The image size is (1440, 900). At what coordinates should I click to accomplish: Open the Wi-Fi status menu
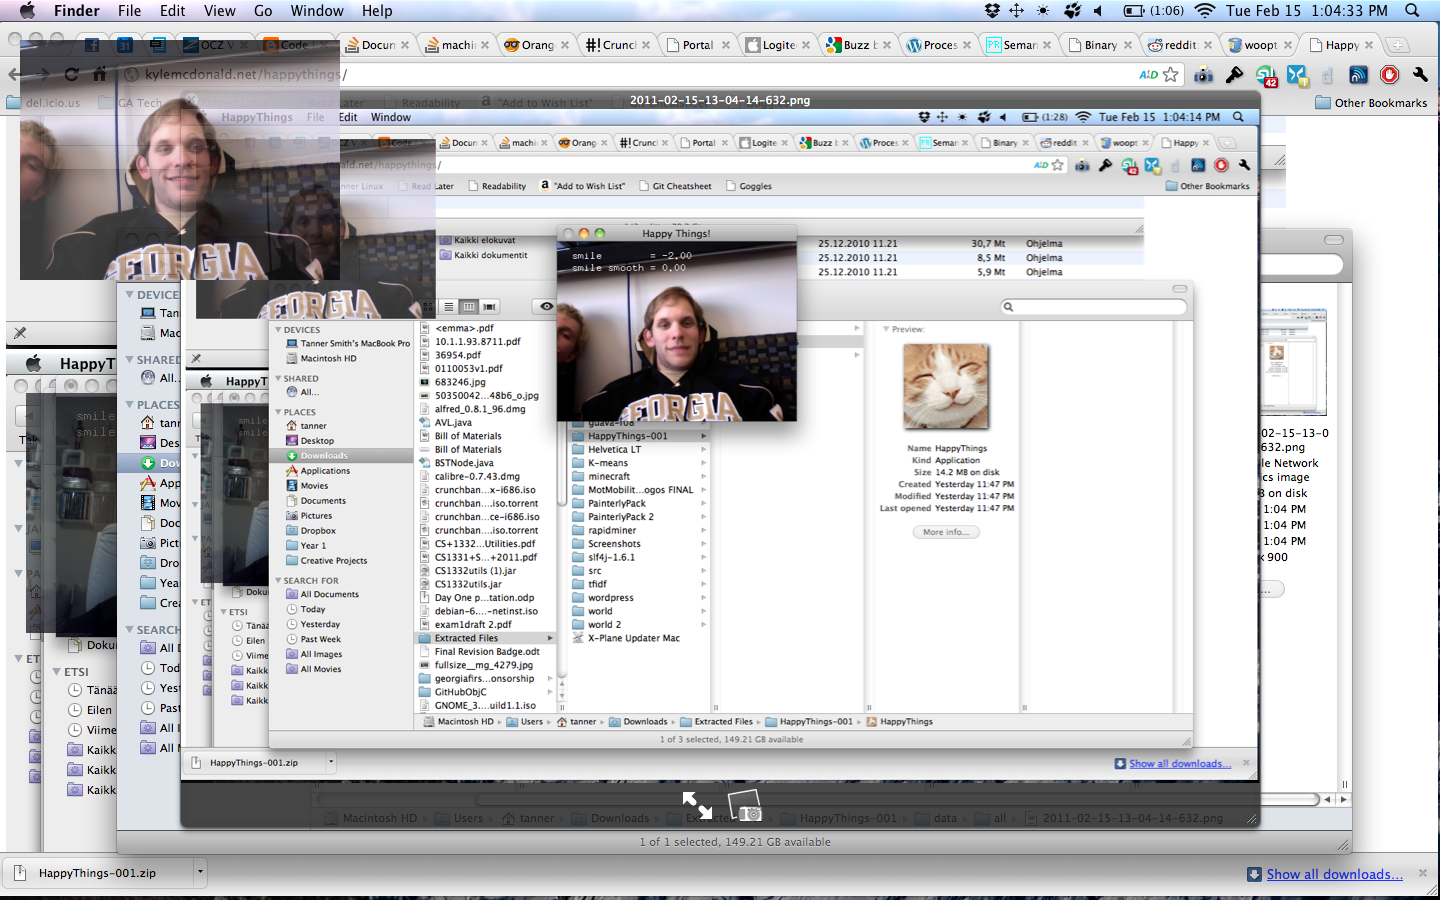tap(1205, 11)
